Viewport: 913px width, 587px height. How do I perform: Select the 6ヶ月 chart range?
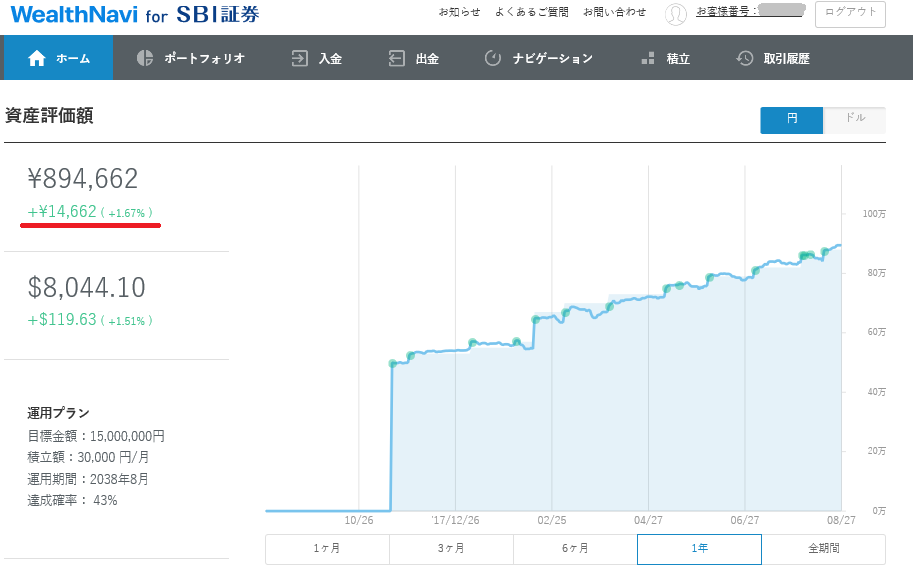click(575, 549)
